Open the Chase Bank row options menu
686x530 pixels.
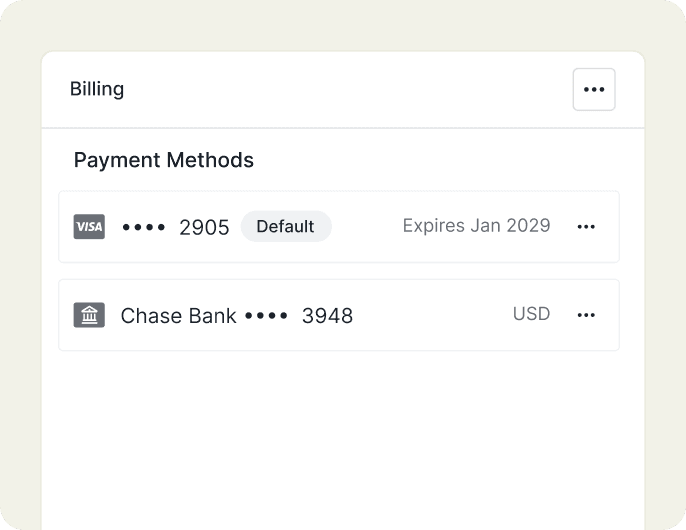click(586, 315)
